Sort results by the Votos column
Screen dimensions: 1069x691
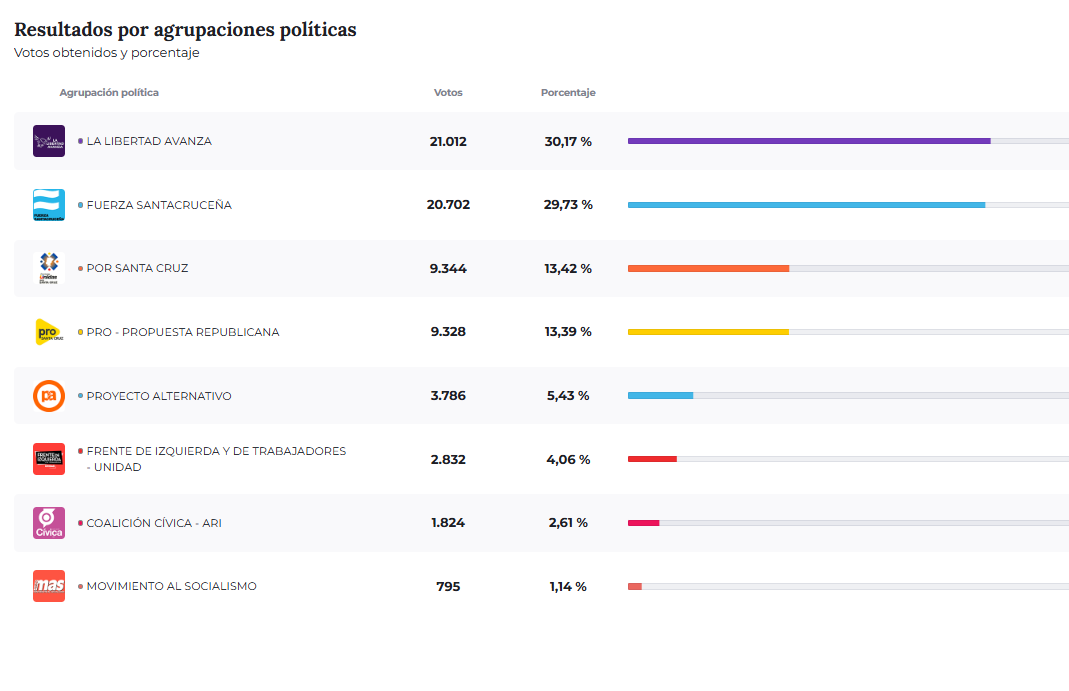448,92
